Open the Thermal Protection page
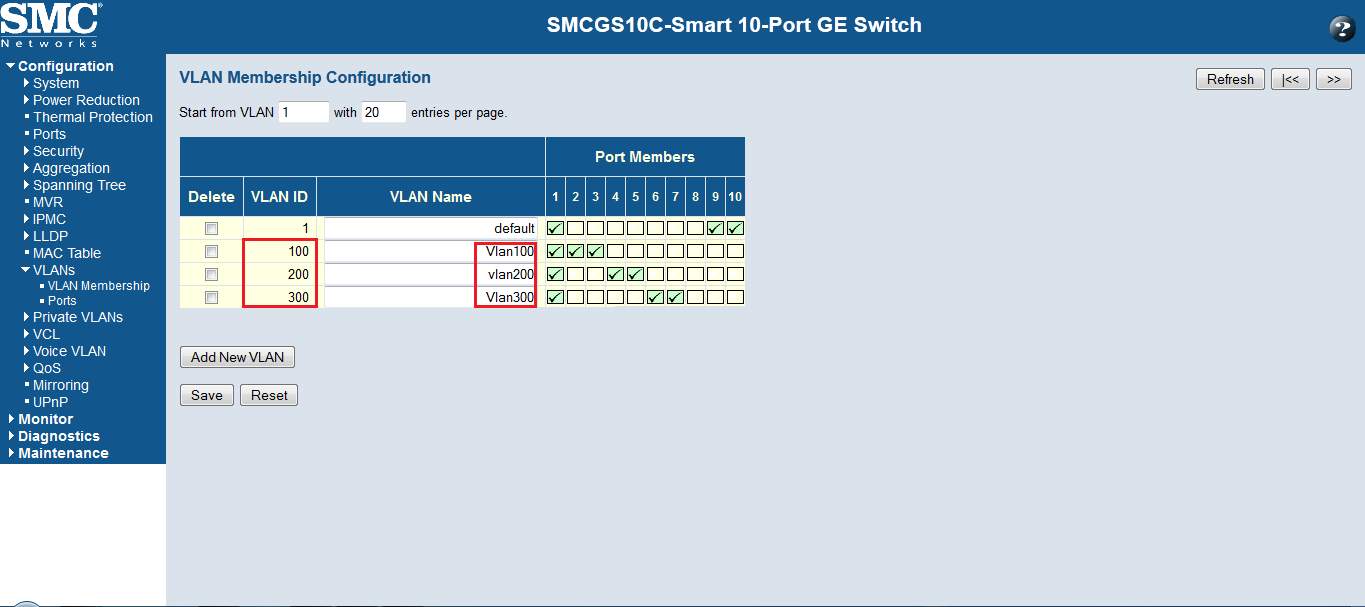Image resolution: width=1365 pixels, height=607 pixels. point(92,117)
